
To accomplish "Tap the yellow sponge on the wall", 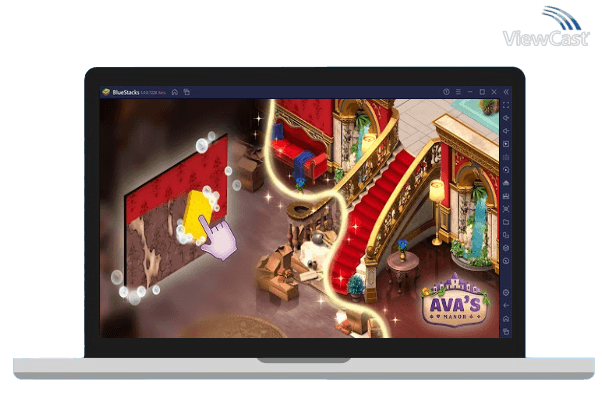I will point(198,214).
